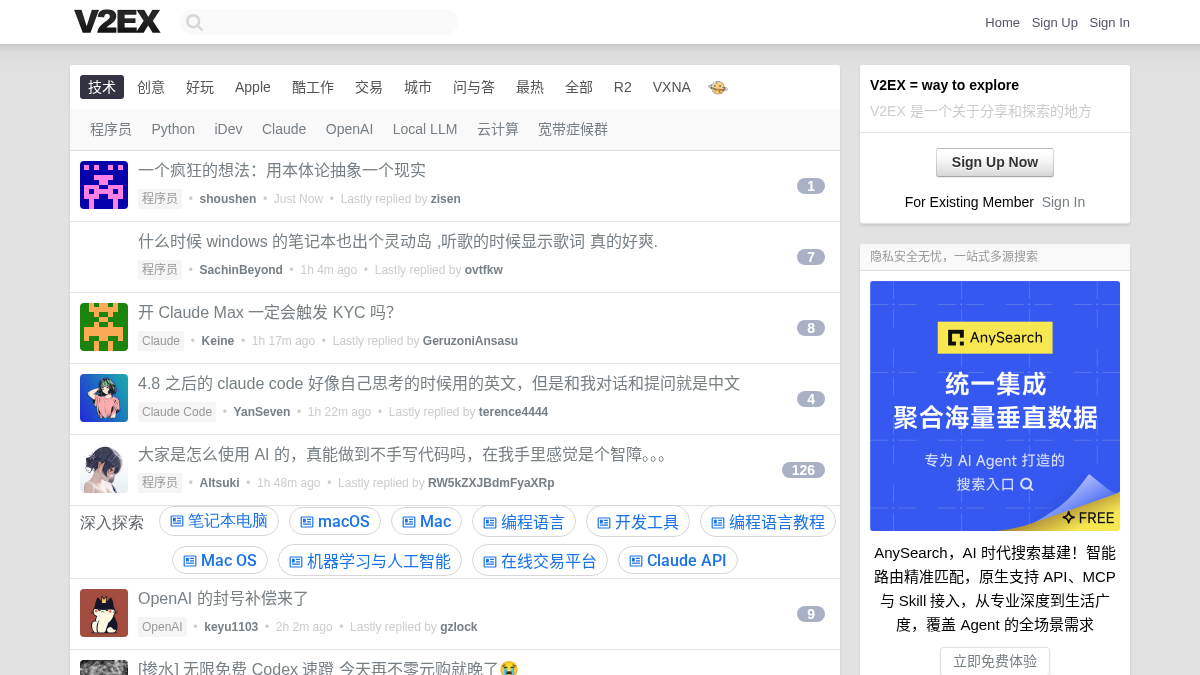
Task: Click the Mac OS explore chip
Action: (220, 560)
